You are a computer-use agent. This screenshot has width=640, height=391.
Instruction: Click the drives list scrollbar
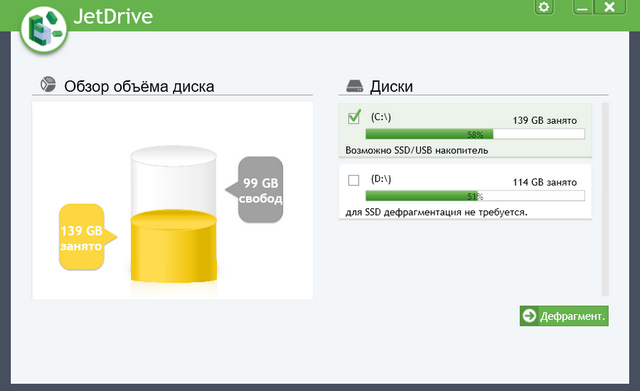[605, 199]
